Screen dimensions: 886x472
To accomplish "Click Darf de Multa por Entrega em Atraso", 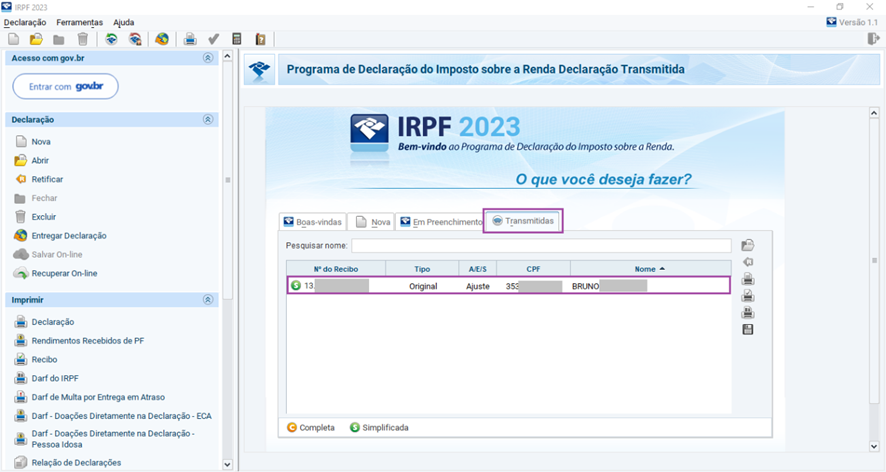I will 98,397.
